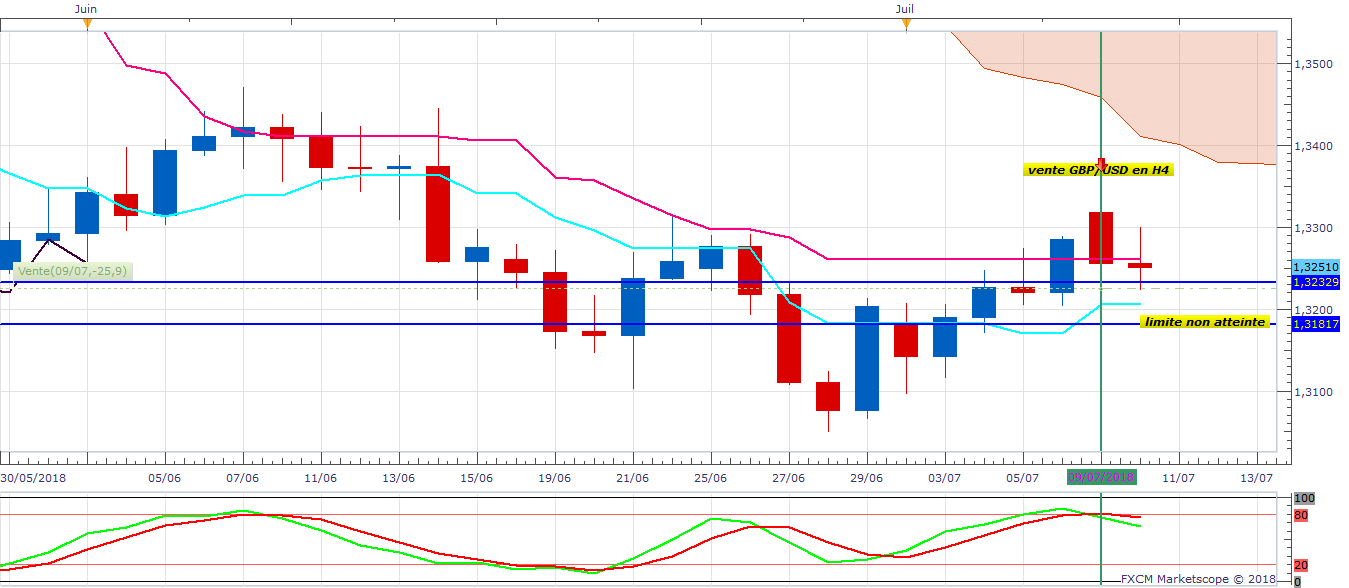Click the 29/06 date axis label
The height and width of the screenshot is (588, 1349).
[x=866, y=478]
